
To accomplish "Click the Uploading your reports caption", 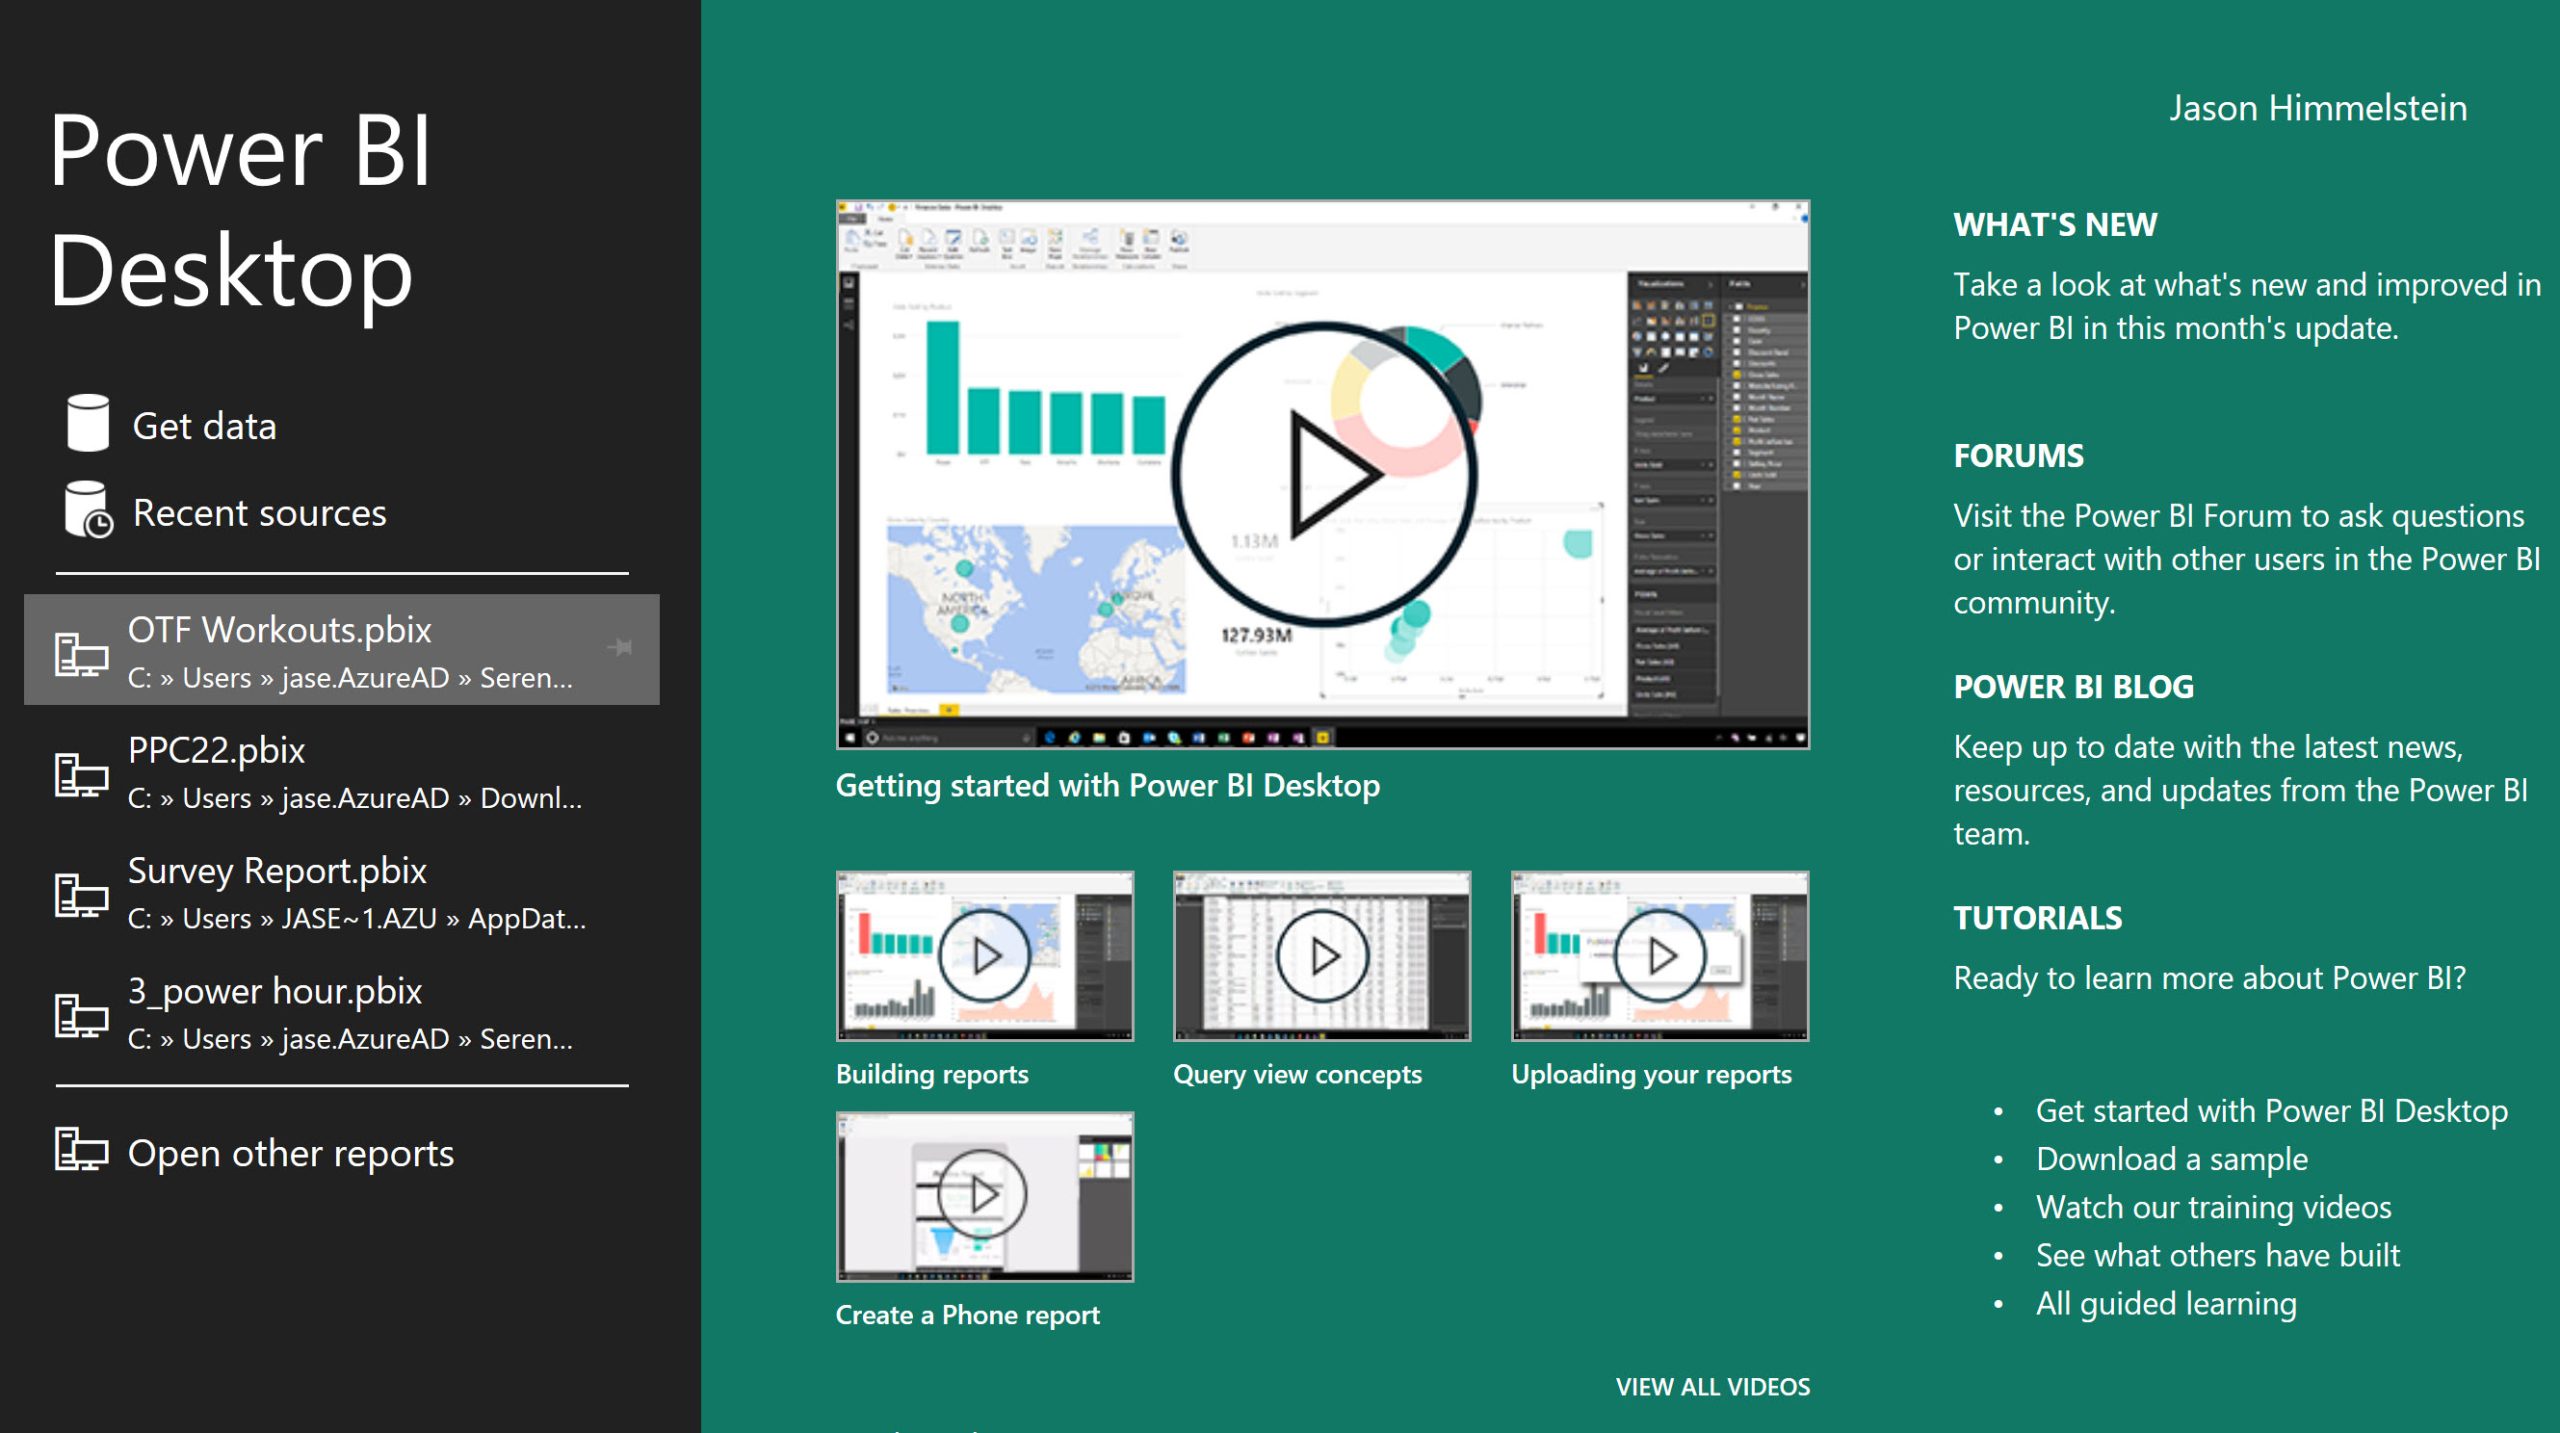I will (1651, 1074).
